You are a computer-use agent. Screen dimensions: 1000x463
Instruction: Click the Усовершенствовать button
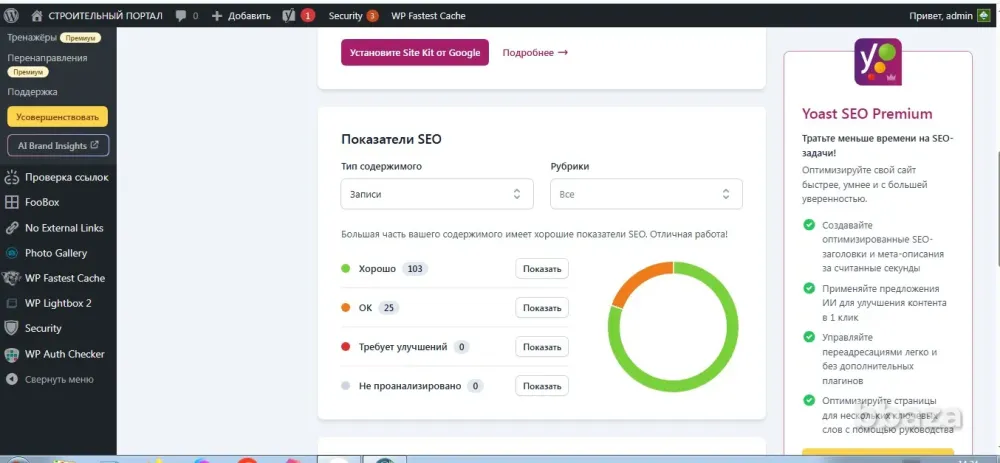click(57, 117)
